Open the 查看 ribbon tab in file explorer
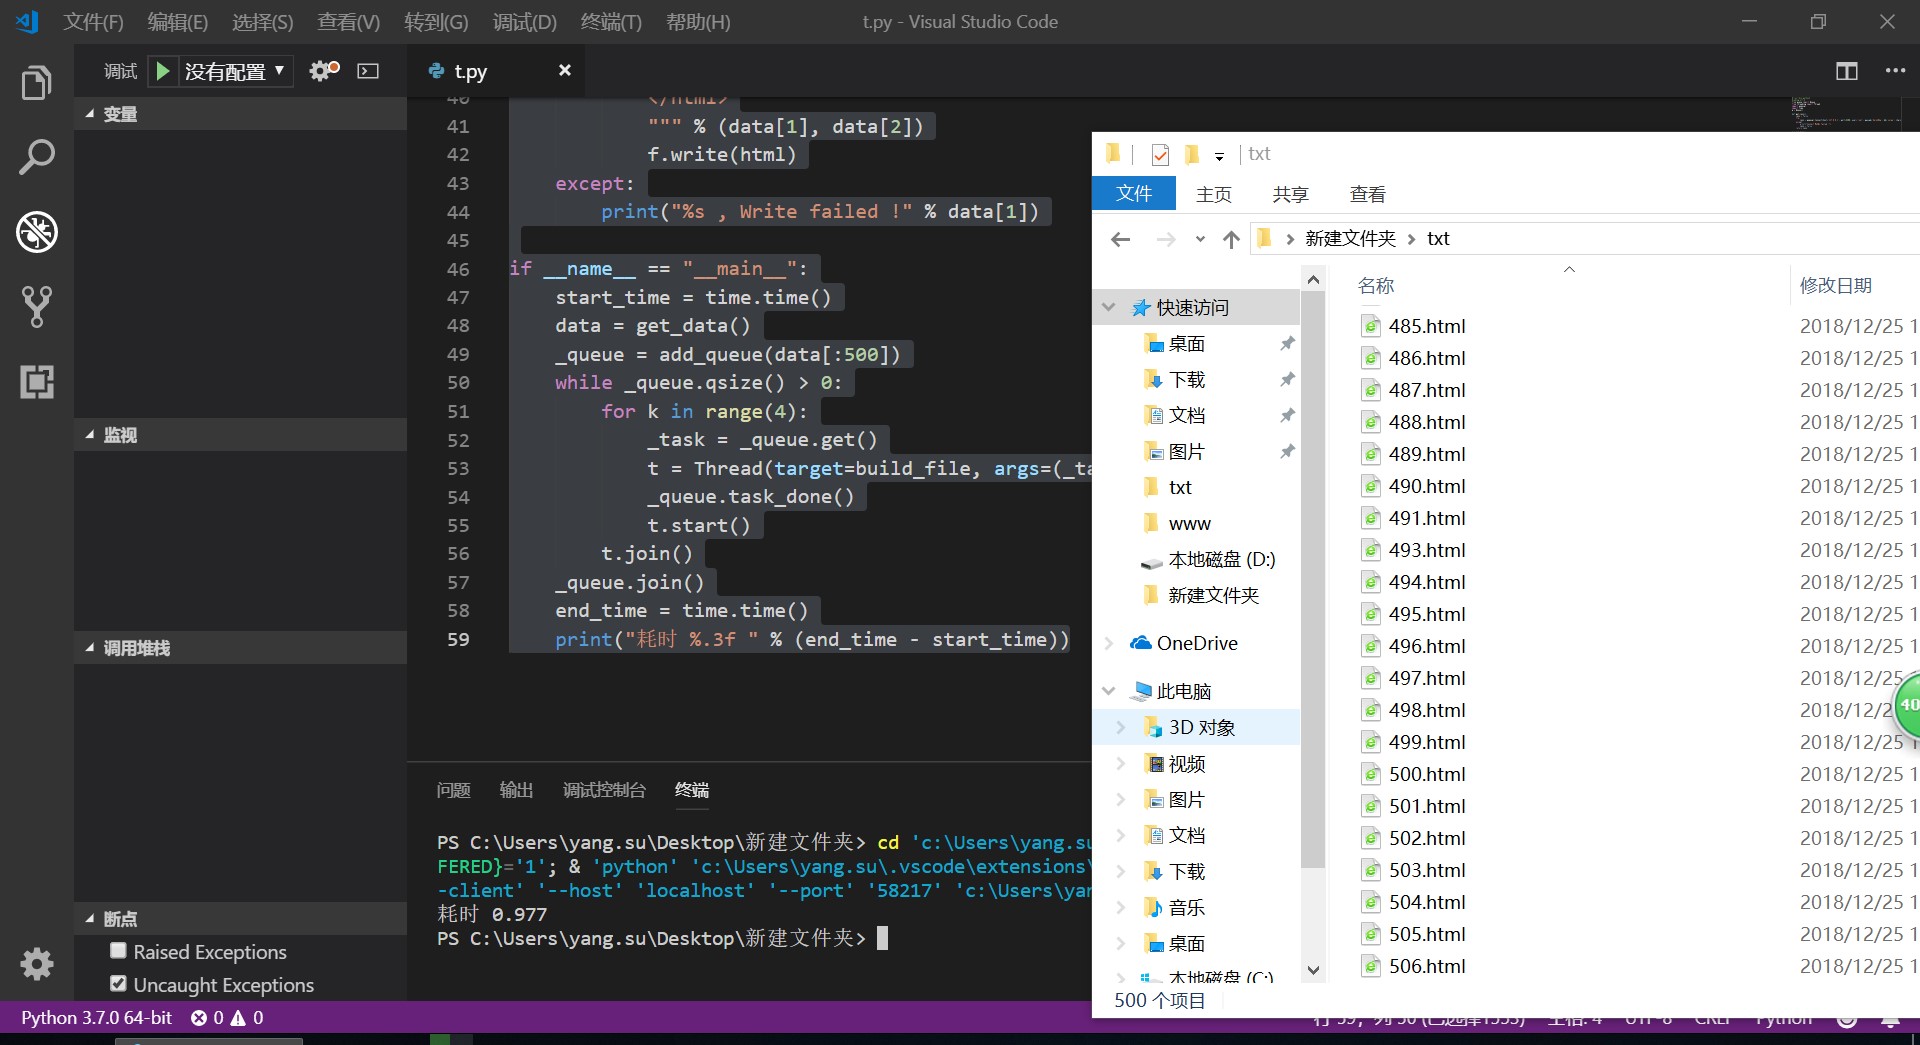The image size is (1920, 1045). coord(1367,195)
